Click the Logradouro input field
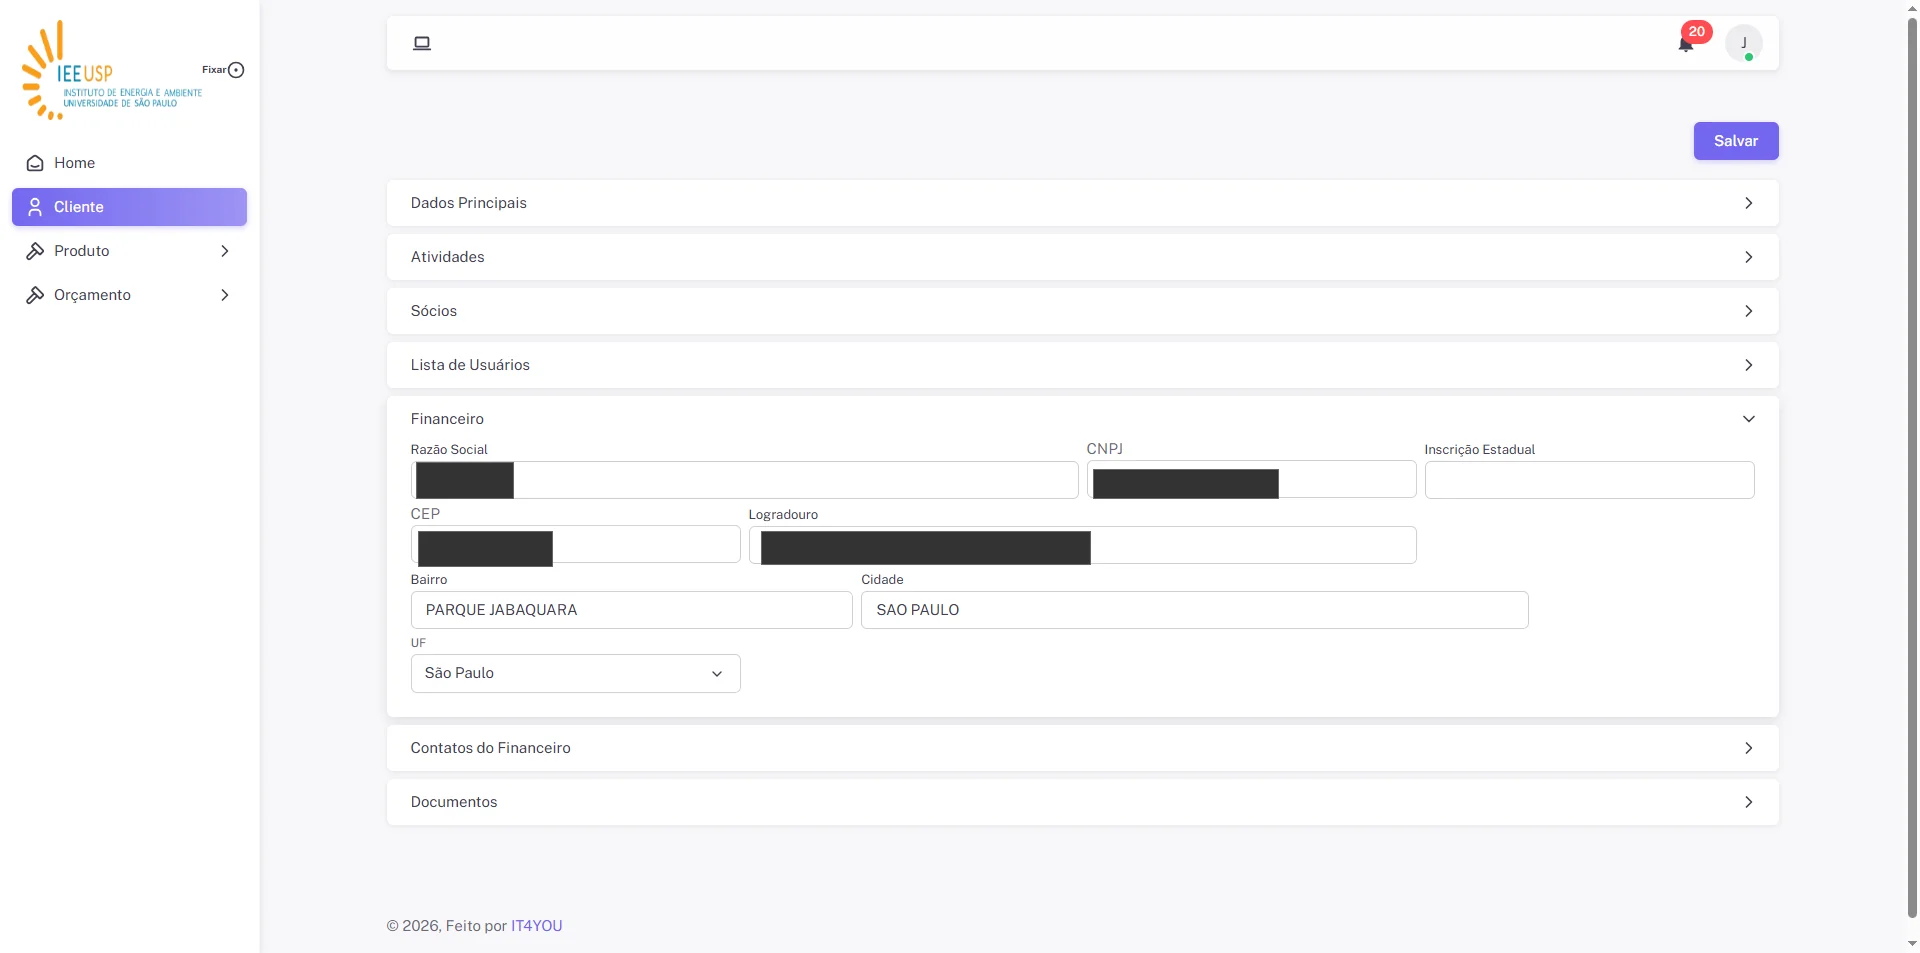 coord(1082,545)
